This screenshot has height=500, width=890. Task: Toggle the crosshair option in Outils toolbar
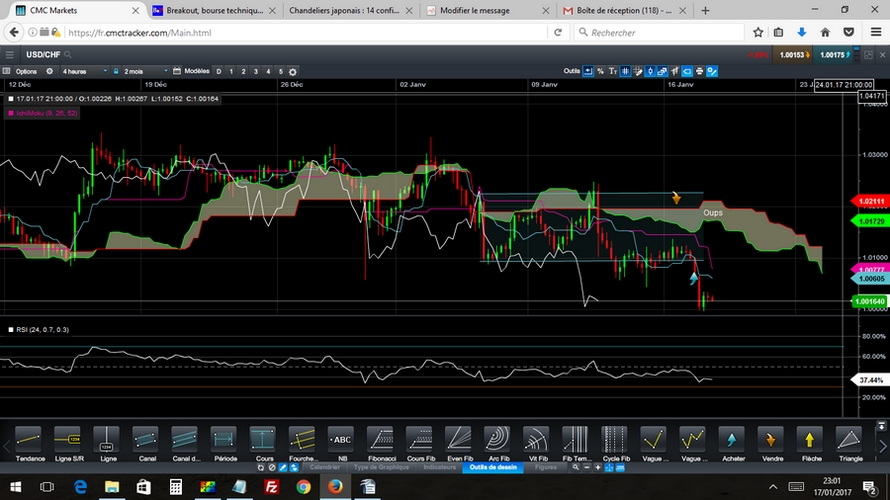pyautogui.click(x=588, y=71)
